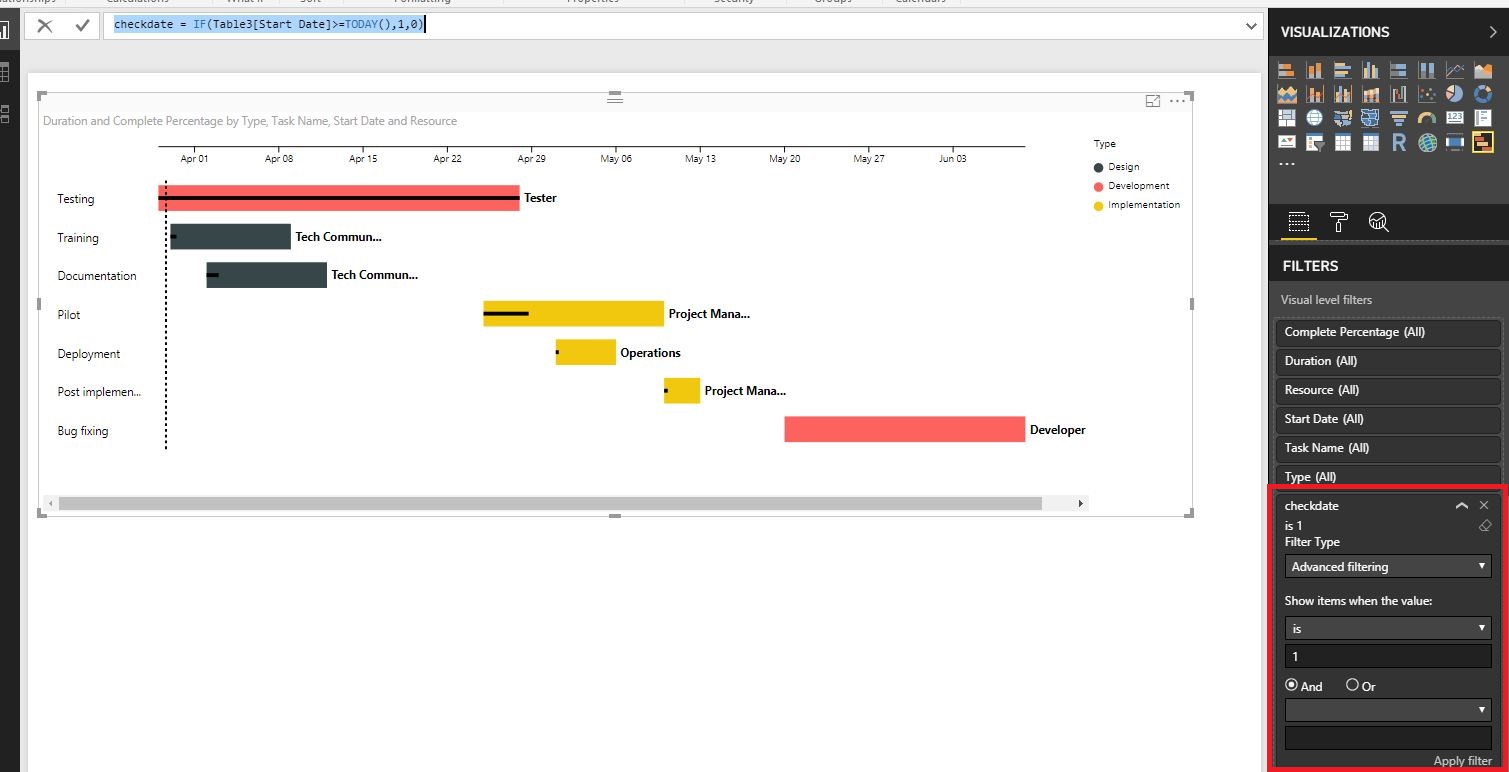The width and height of the screenshot is (1509, 772).
Task: Switch to the Fields tab in Visualizations
Action: [1298, 222]
